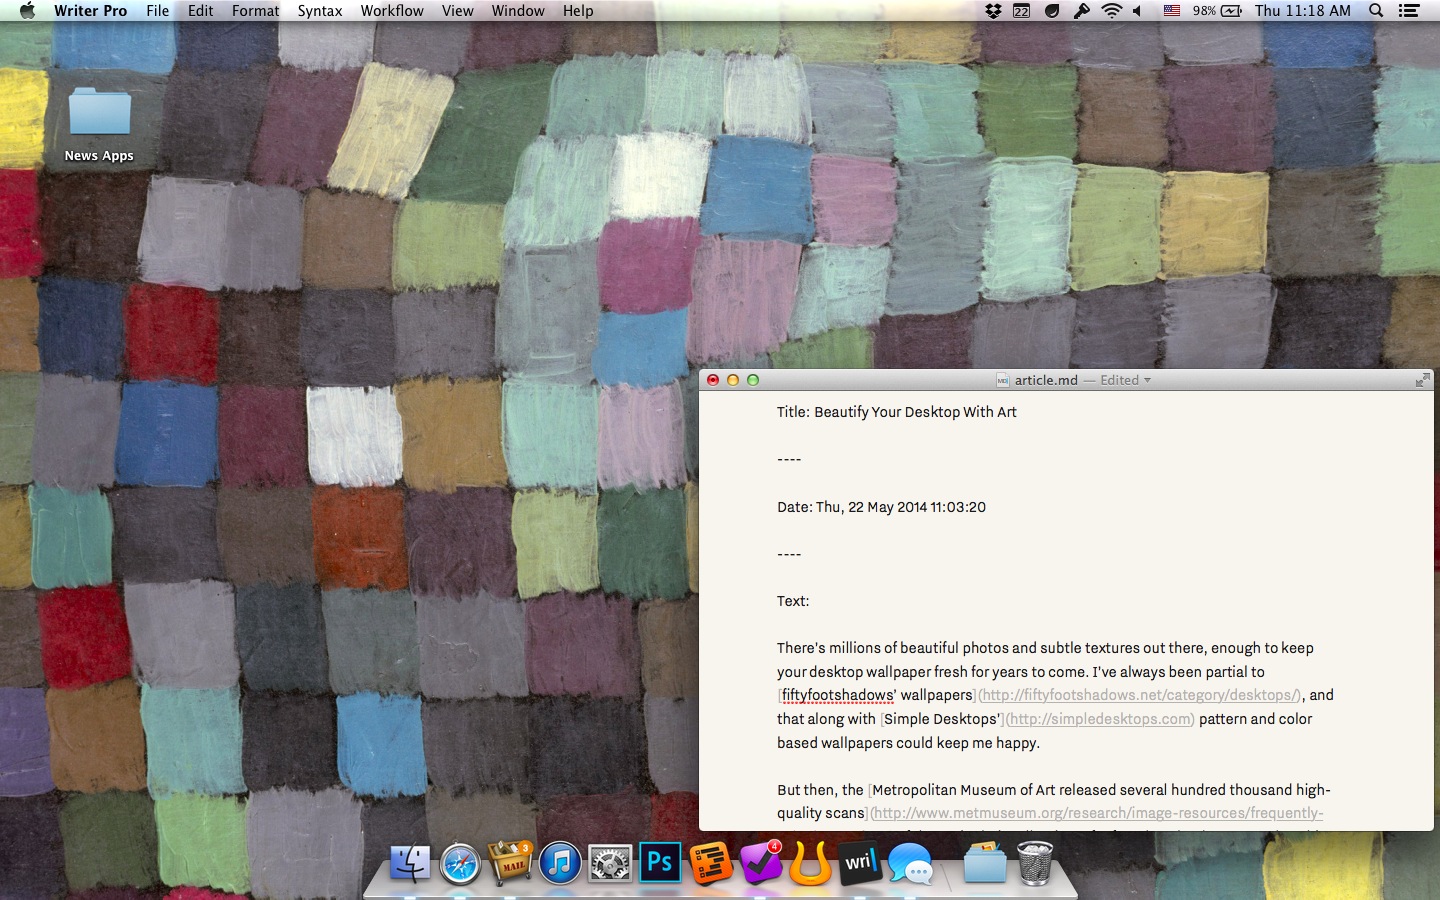Click the fiftyfootshadows.net desktops URL
Viewport: 1440px width, 900px height.
pos(1140,695)
